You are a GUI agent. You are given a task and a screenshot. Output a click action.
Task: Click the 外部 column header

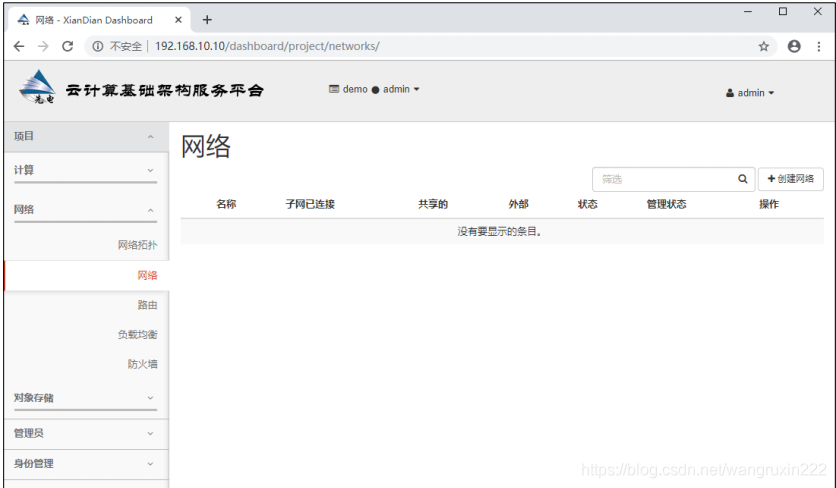[x=518, y=204]
